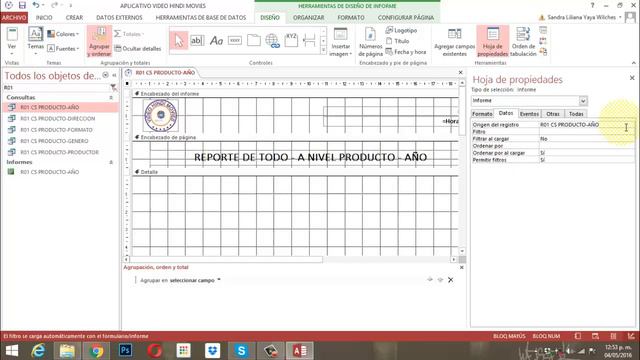
Task: Select the XYZ option group control
Action: [x=291, y=40]
